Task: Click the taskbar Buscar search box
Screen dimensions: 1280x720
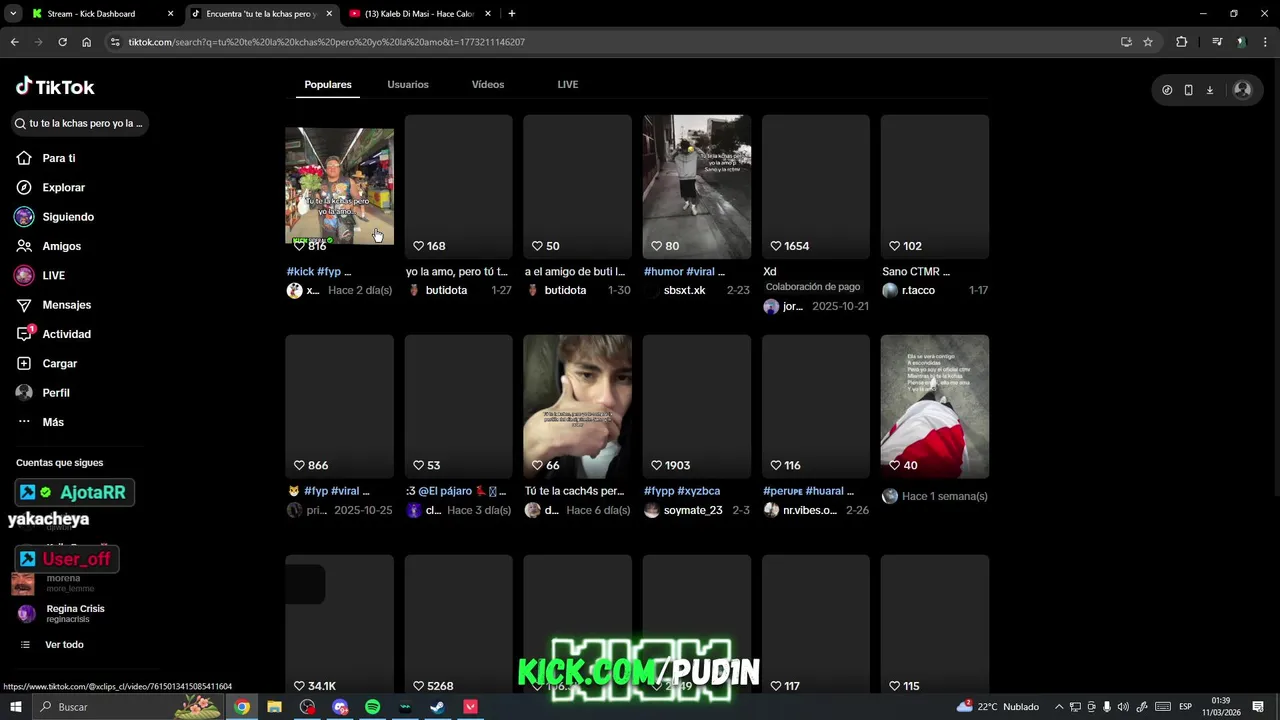Action: click(127, 707)
